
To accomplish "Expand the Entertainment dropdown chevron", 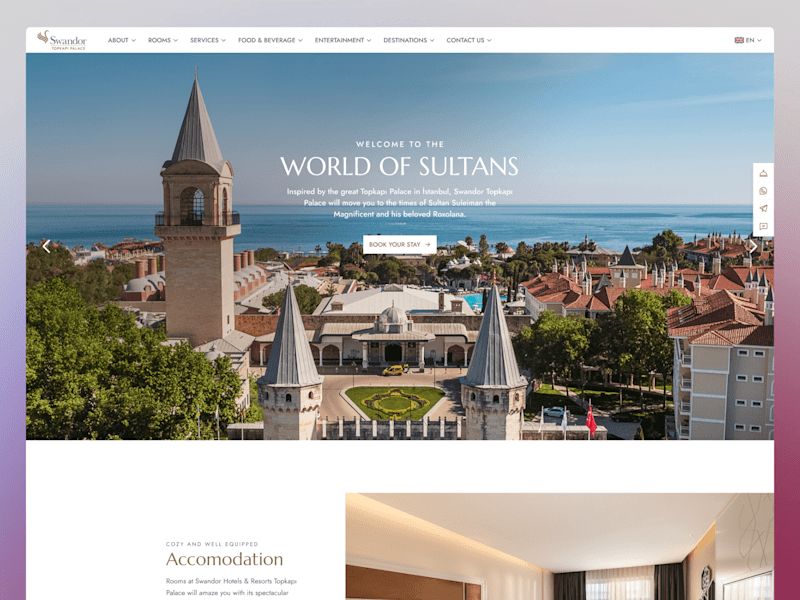I will pyautogui.click(x=369, y=40).
